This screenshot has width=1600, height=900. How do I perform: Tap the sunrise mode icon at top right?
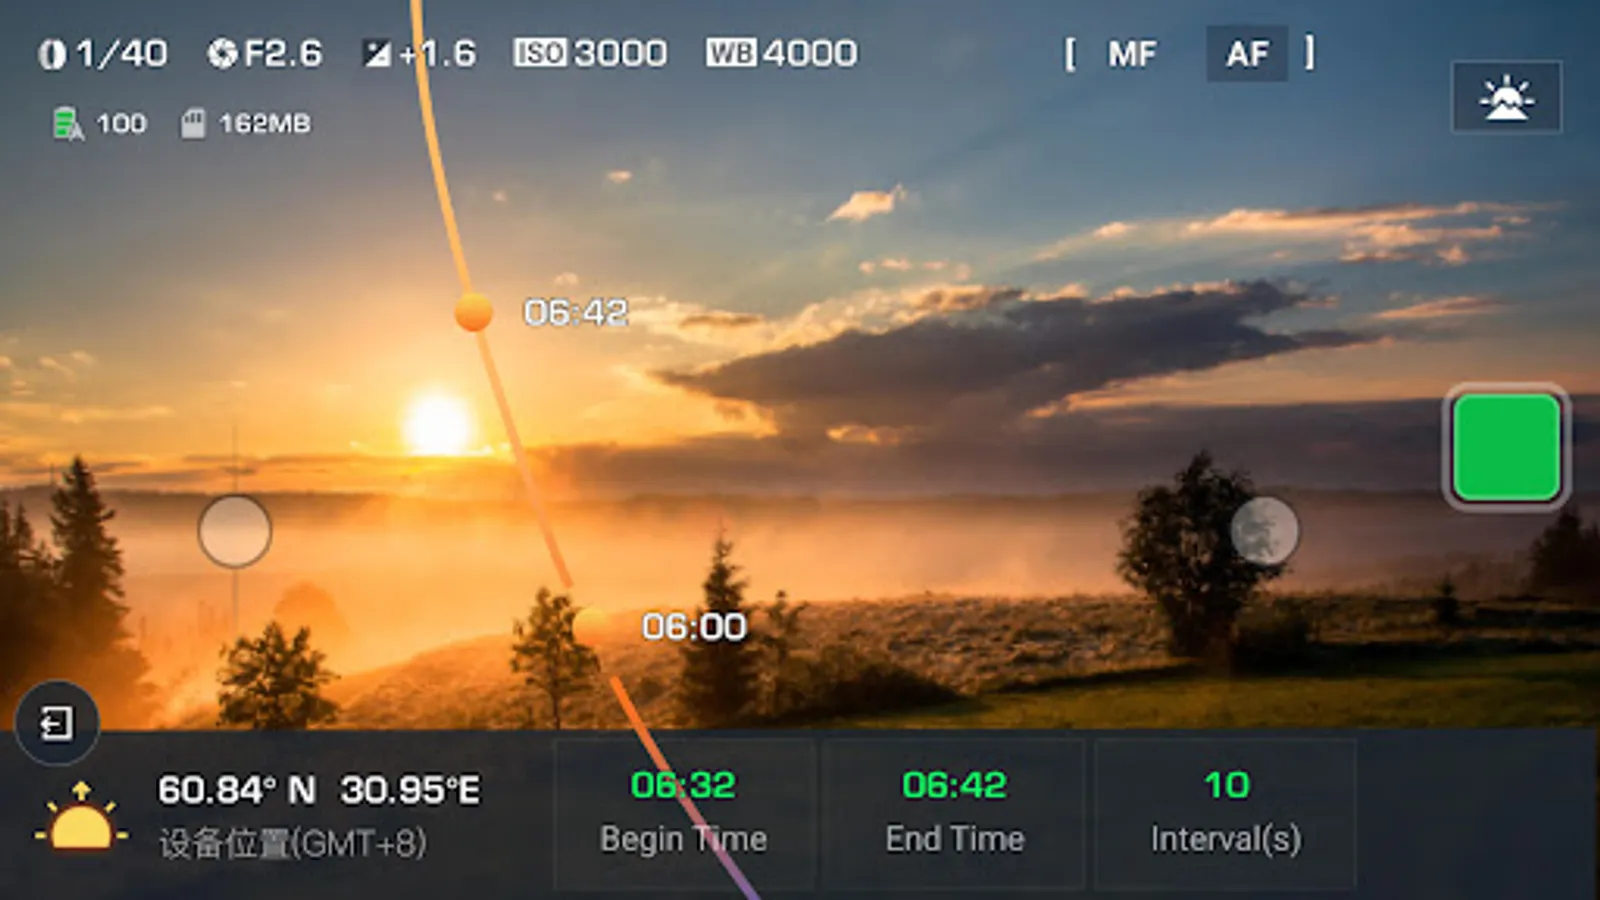[1506, 97]
